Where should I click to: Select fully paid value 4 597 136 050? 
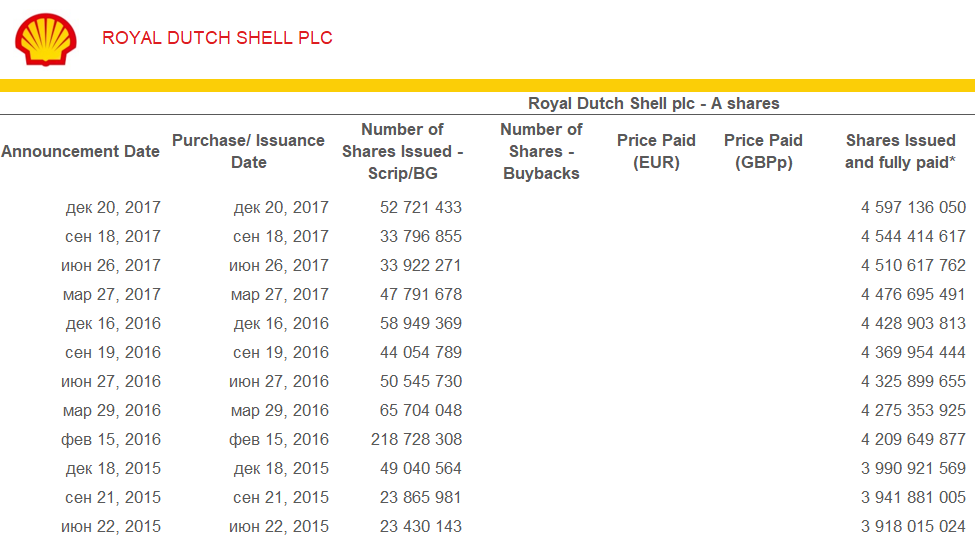point(913,208)
